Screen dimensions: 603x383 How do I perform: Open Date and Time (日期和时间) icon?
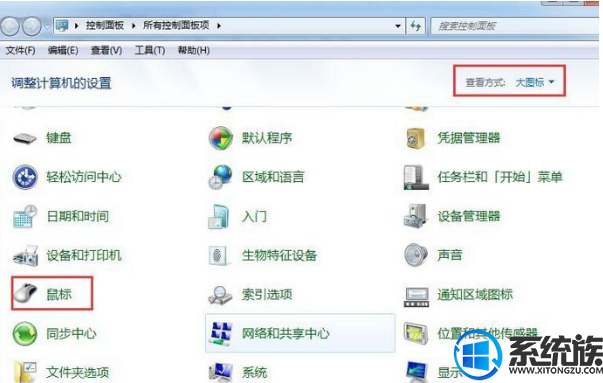pos(25,216)
